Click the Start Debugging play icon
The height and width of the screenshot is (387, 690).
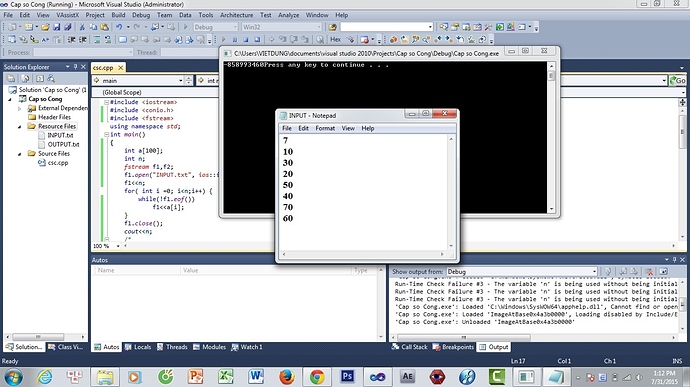tap(224, 40)
